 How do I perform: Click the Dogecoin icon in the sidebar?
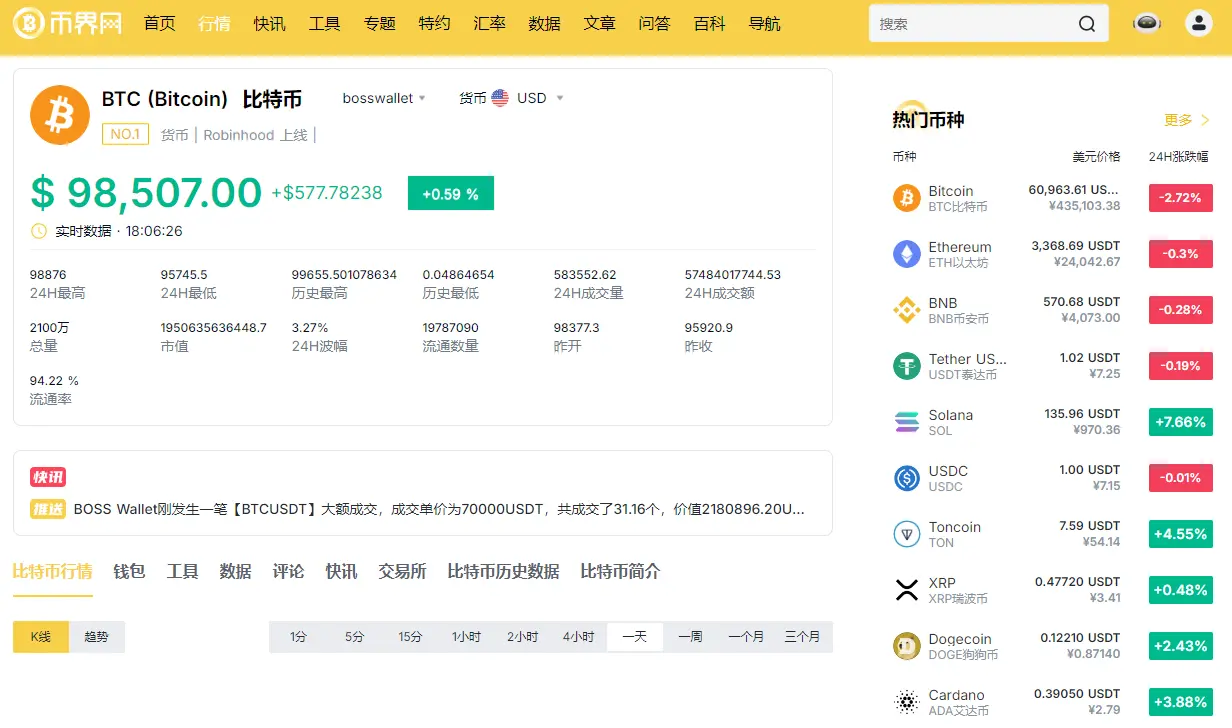point(906,646)
